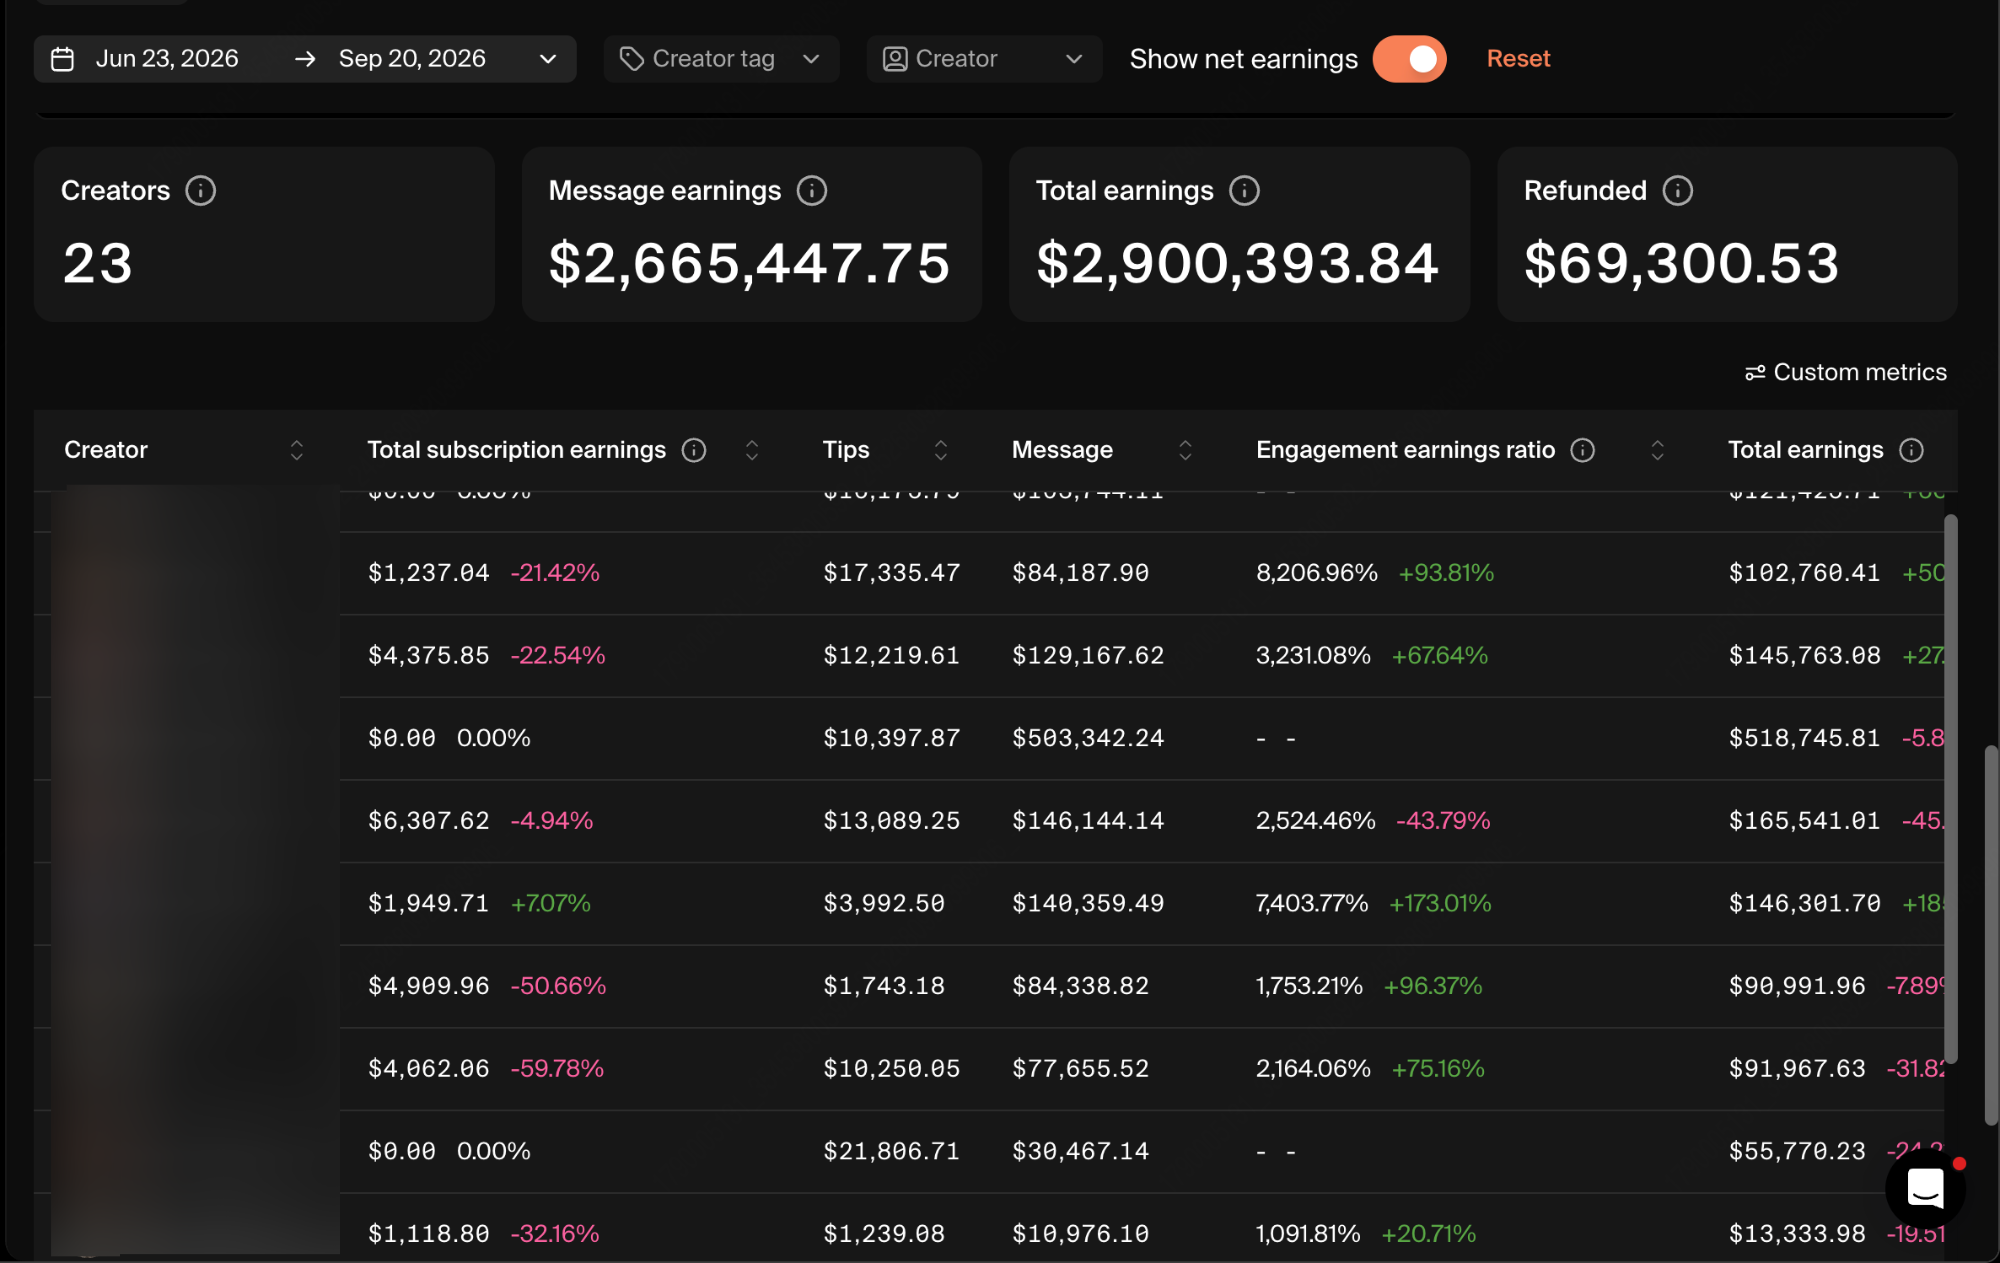
Task: Click the $4,375.85 subscription earnings cell
Action: [x=429, y=655]
